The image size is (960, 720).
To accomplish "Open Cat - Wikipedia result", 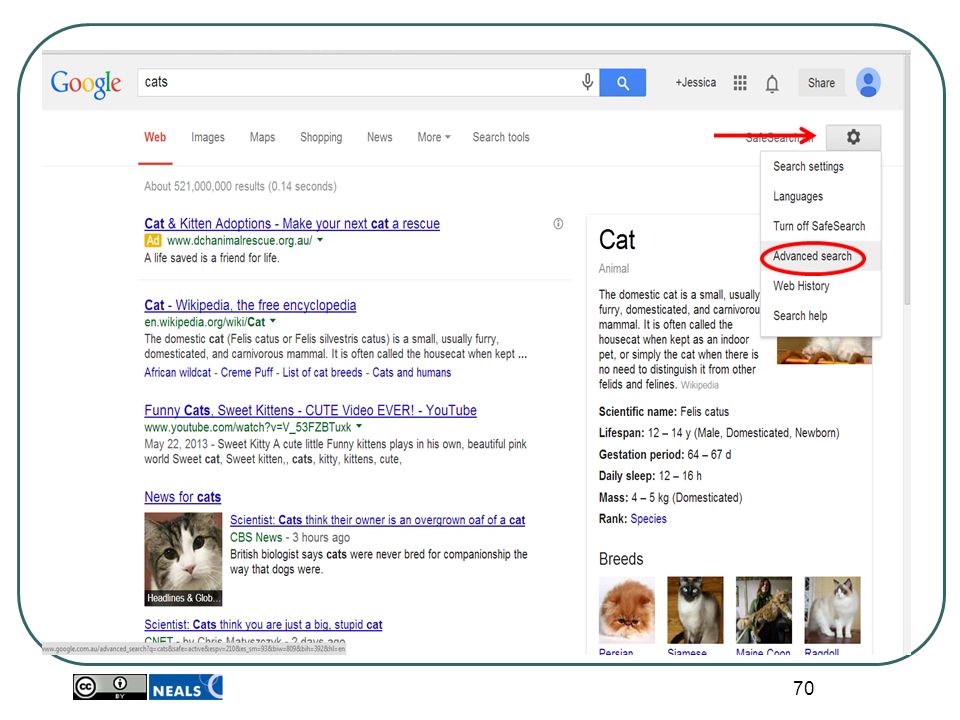I will tap(250, 305).
